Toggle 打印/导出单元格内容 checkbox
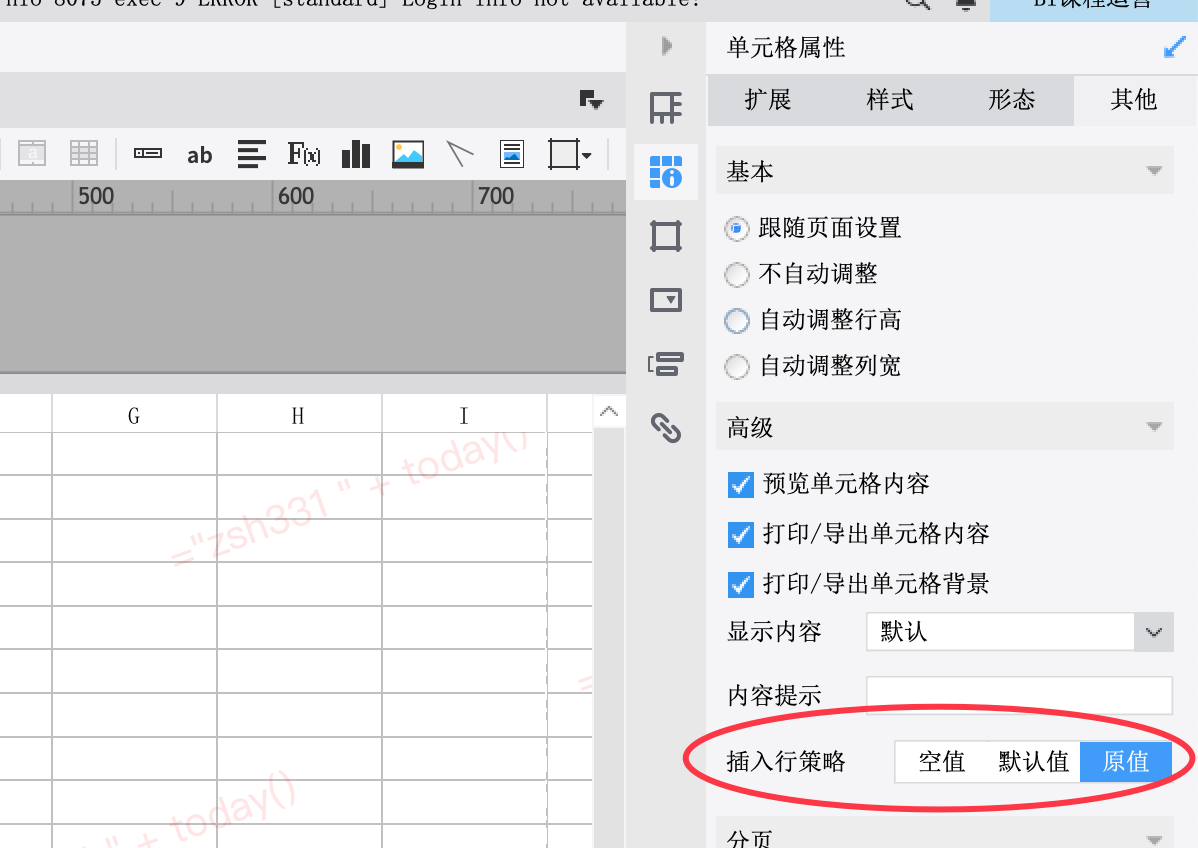The image size is (1198, 848). [x=740, y=535]
